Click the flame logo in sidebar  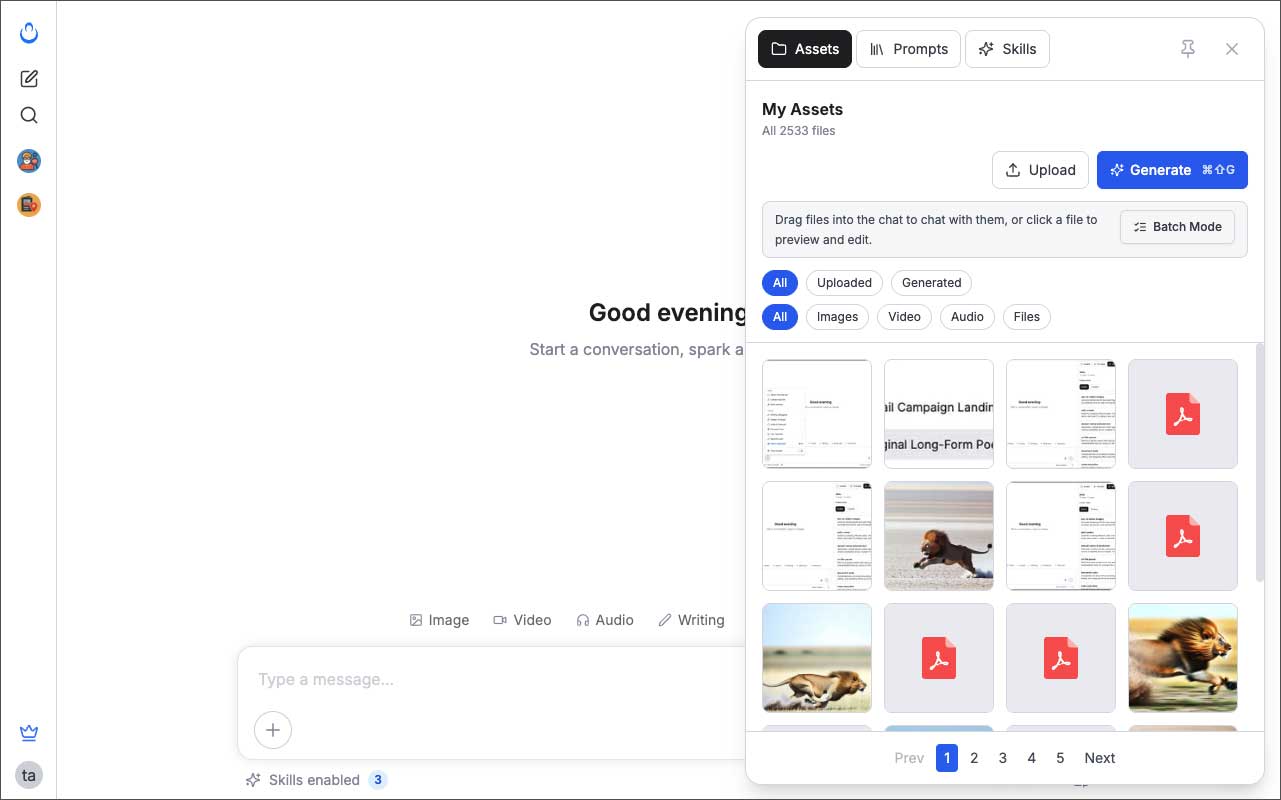(29, 34)
